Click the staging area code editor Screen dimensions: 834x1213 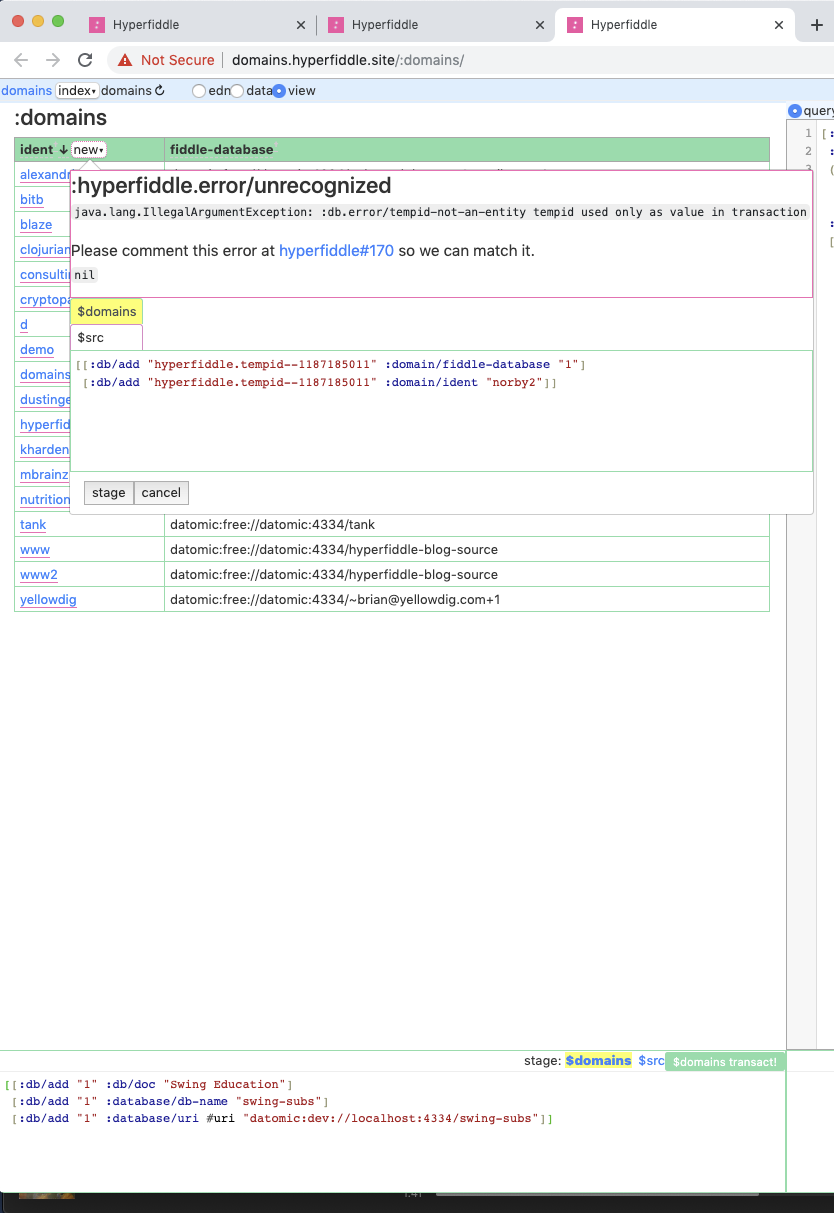[x=392, y=1131]
